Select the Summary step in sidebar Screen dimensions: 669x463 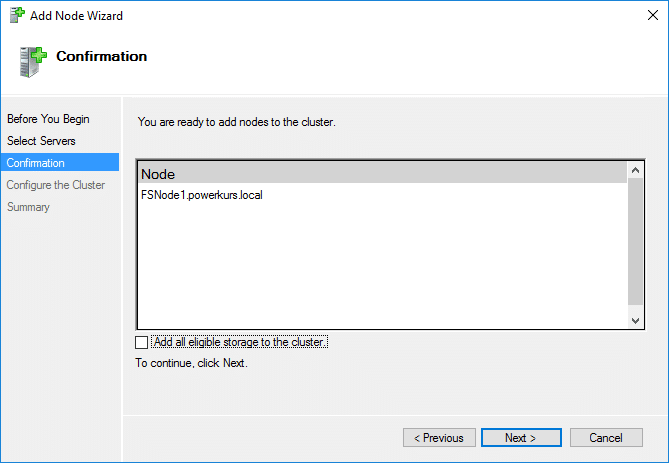pos(28,207)
